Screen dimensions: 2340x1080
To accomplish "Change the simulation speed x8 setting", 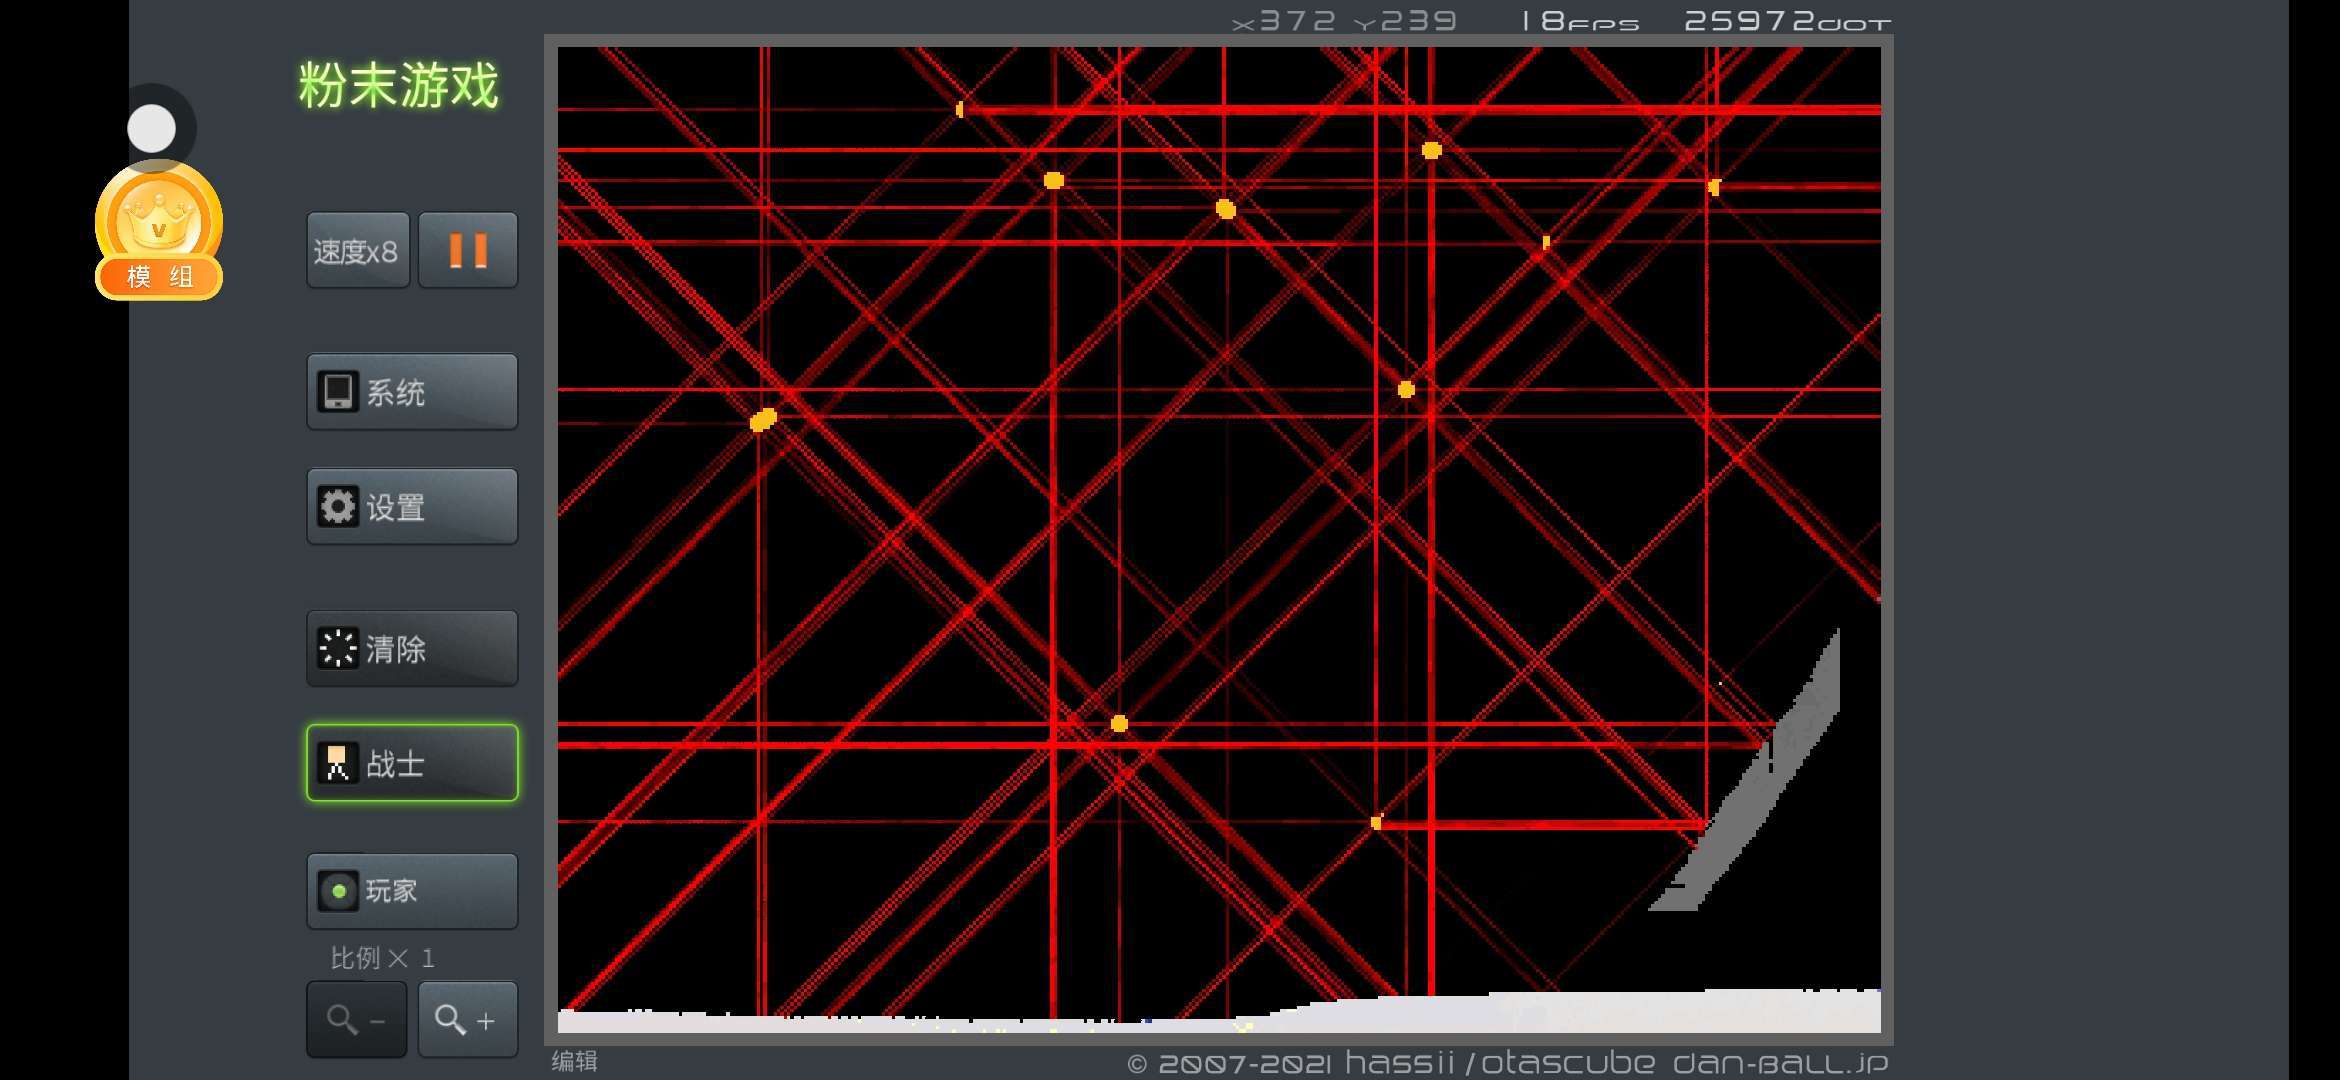I will (x=357, y=250).
